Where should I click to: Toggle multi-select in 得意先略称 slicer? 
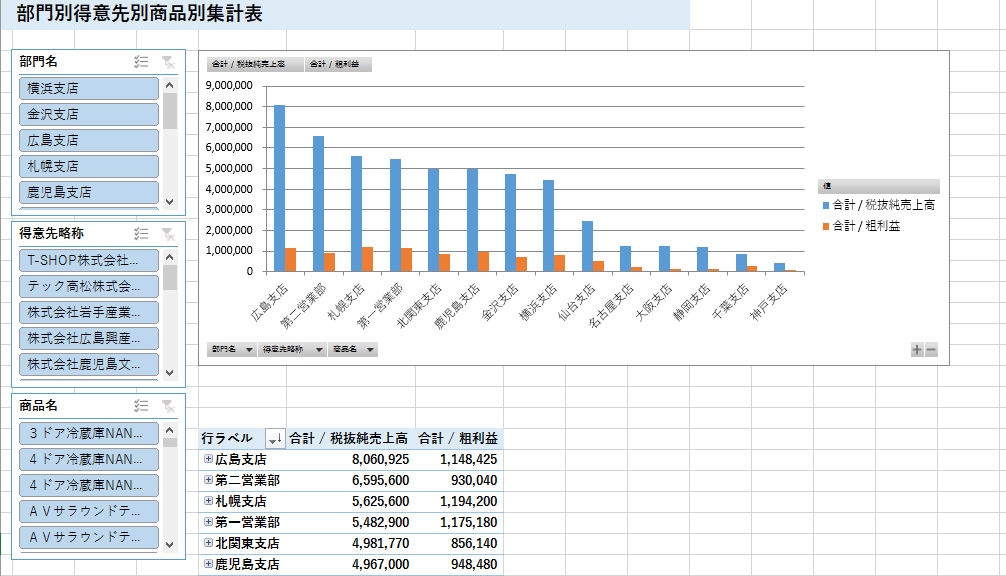[x=142, y=233]
